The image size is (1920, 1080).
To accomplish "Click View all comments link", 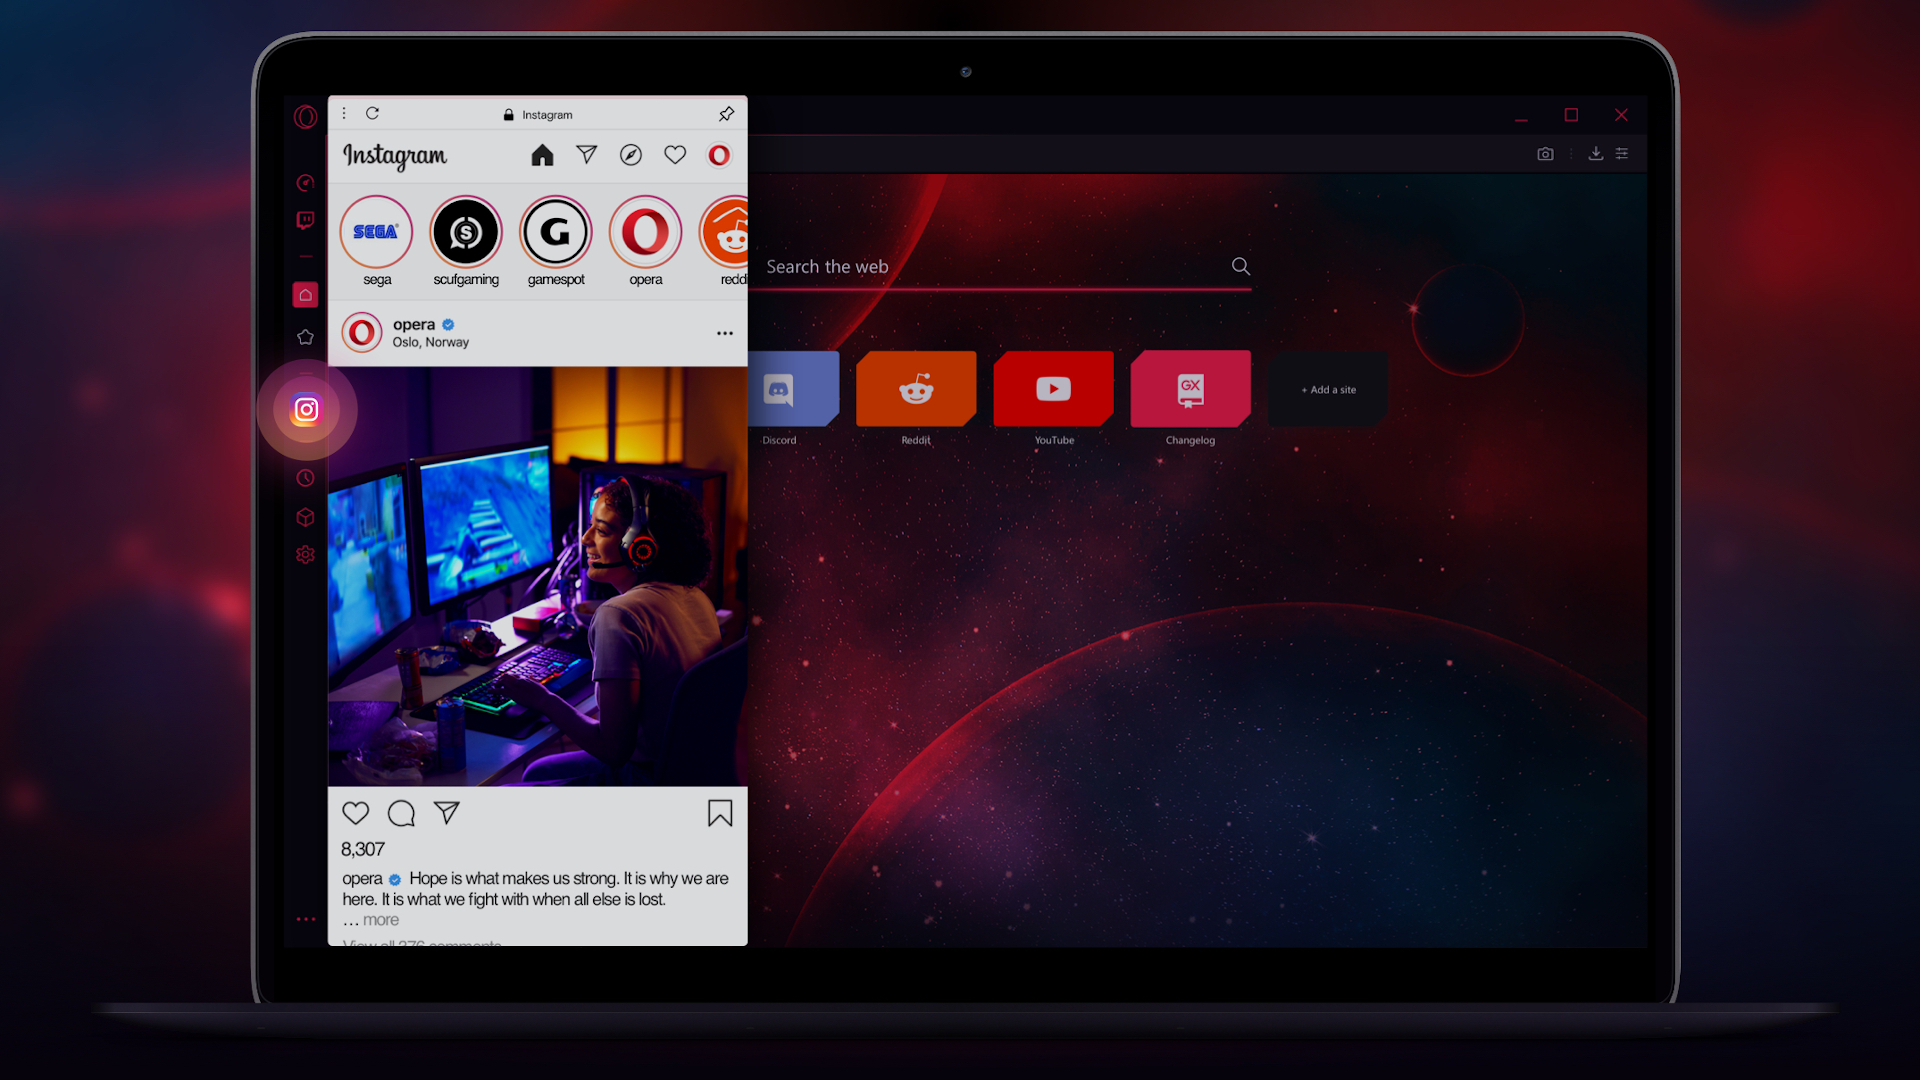I will point(421,942).
